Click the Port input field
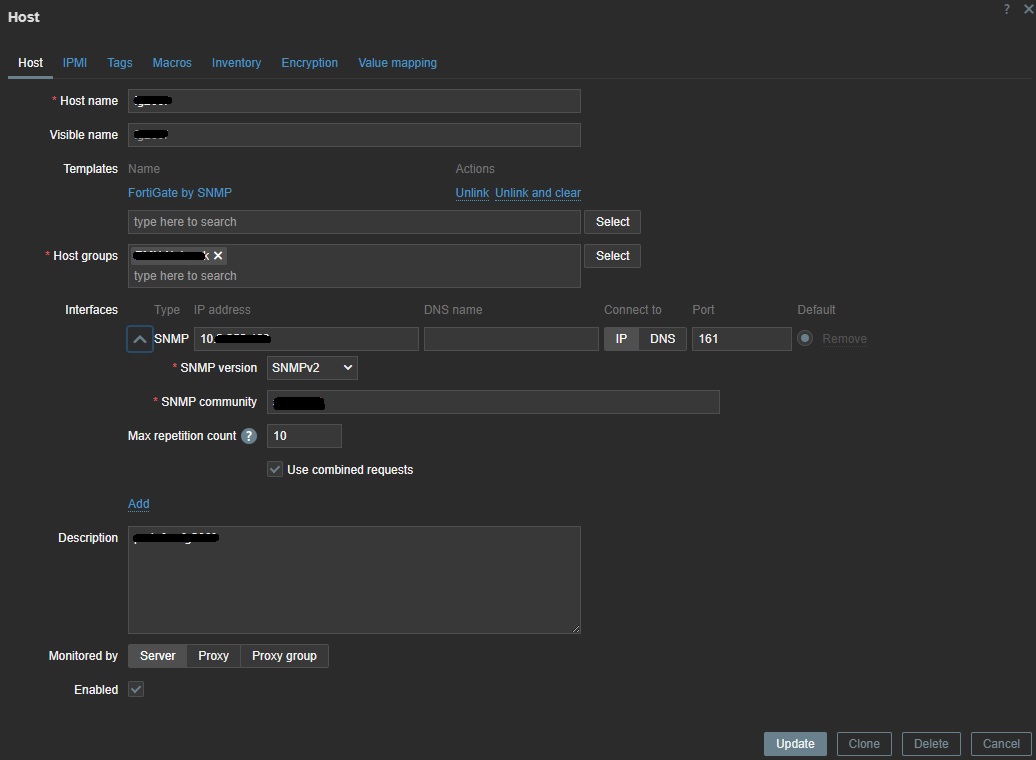This screenshot has height=760, width=1036. click(x=741, y=339)
